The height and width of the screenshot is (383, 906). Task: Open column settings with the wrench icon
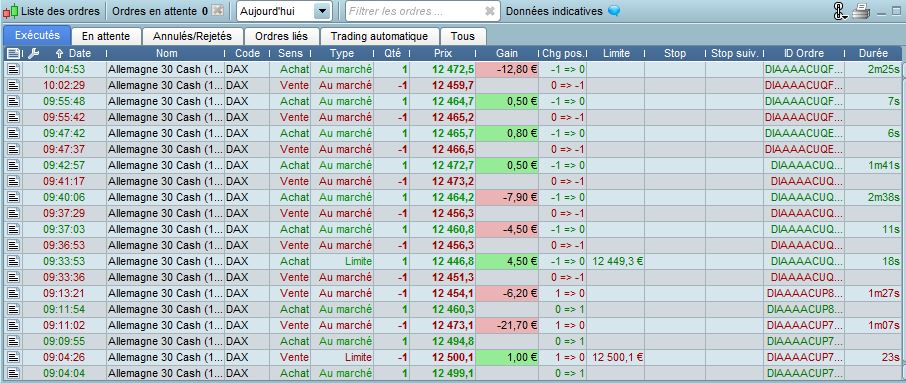click(x=34, y=53)
